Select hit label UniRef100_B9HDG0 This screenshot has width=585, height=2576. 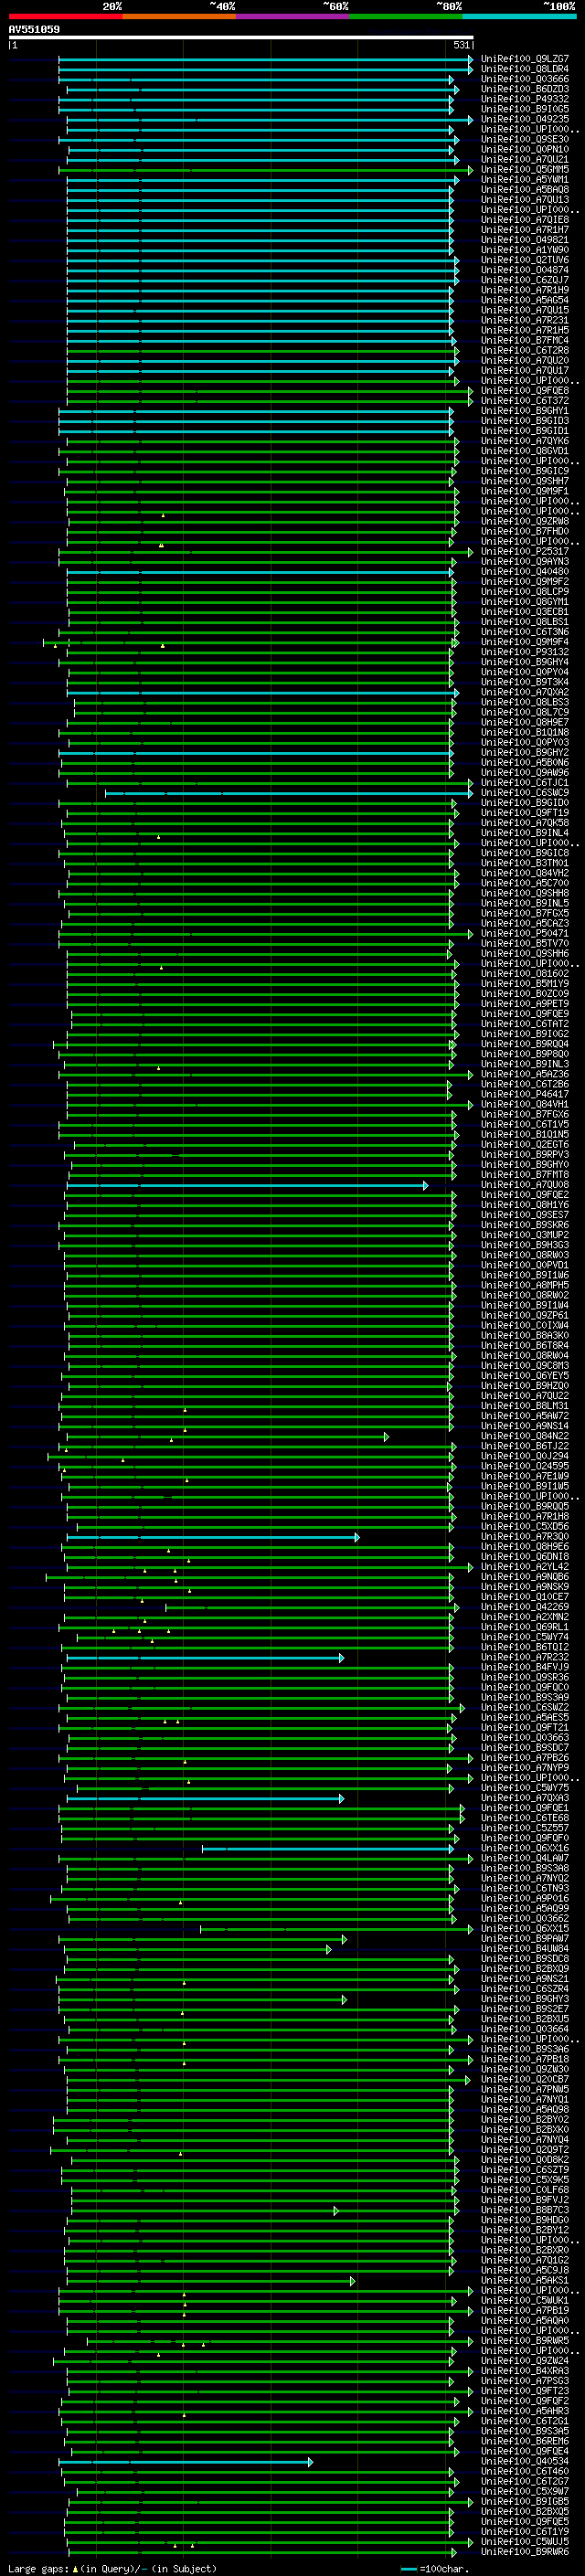525,2220
